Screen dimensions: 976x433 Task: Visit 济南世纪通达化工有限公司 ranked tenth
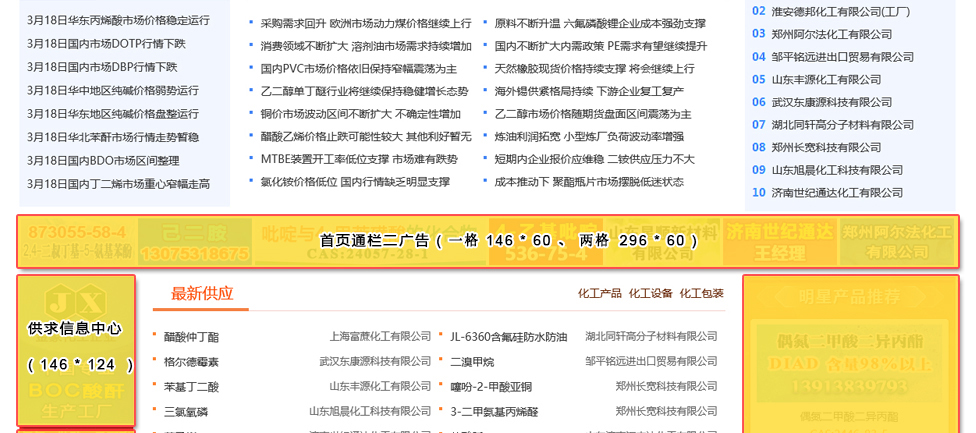[837, 193]
